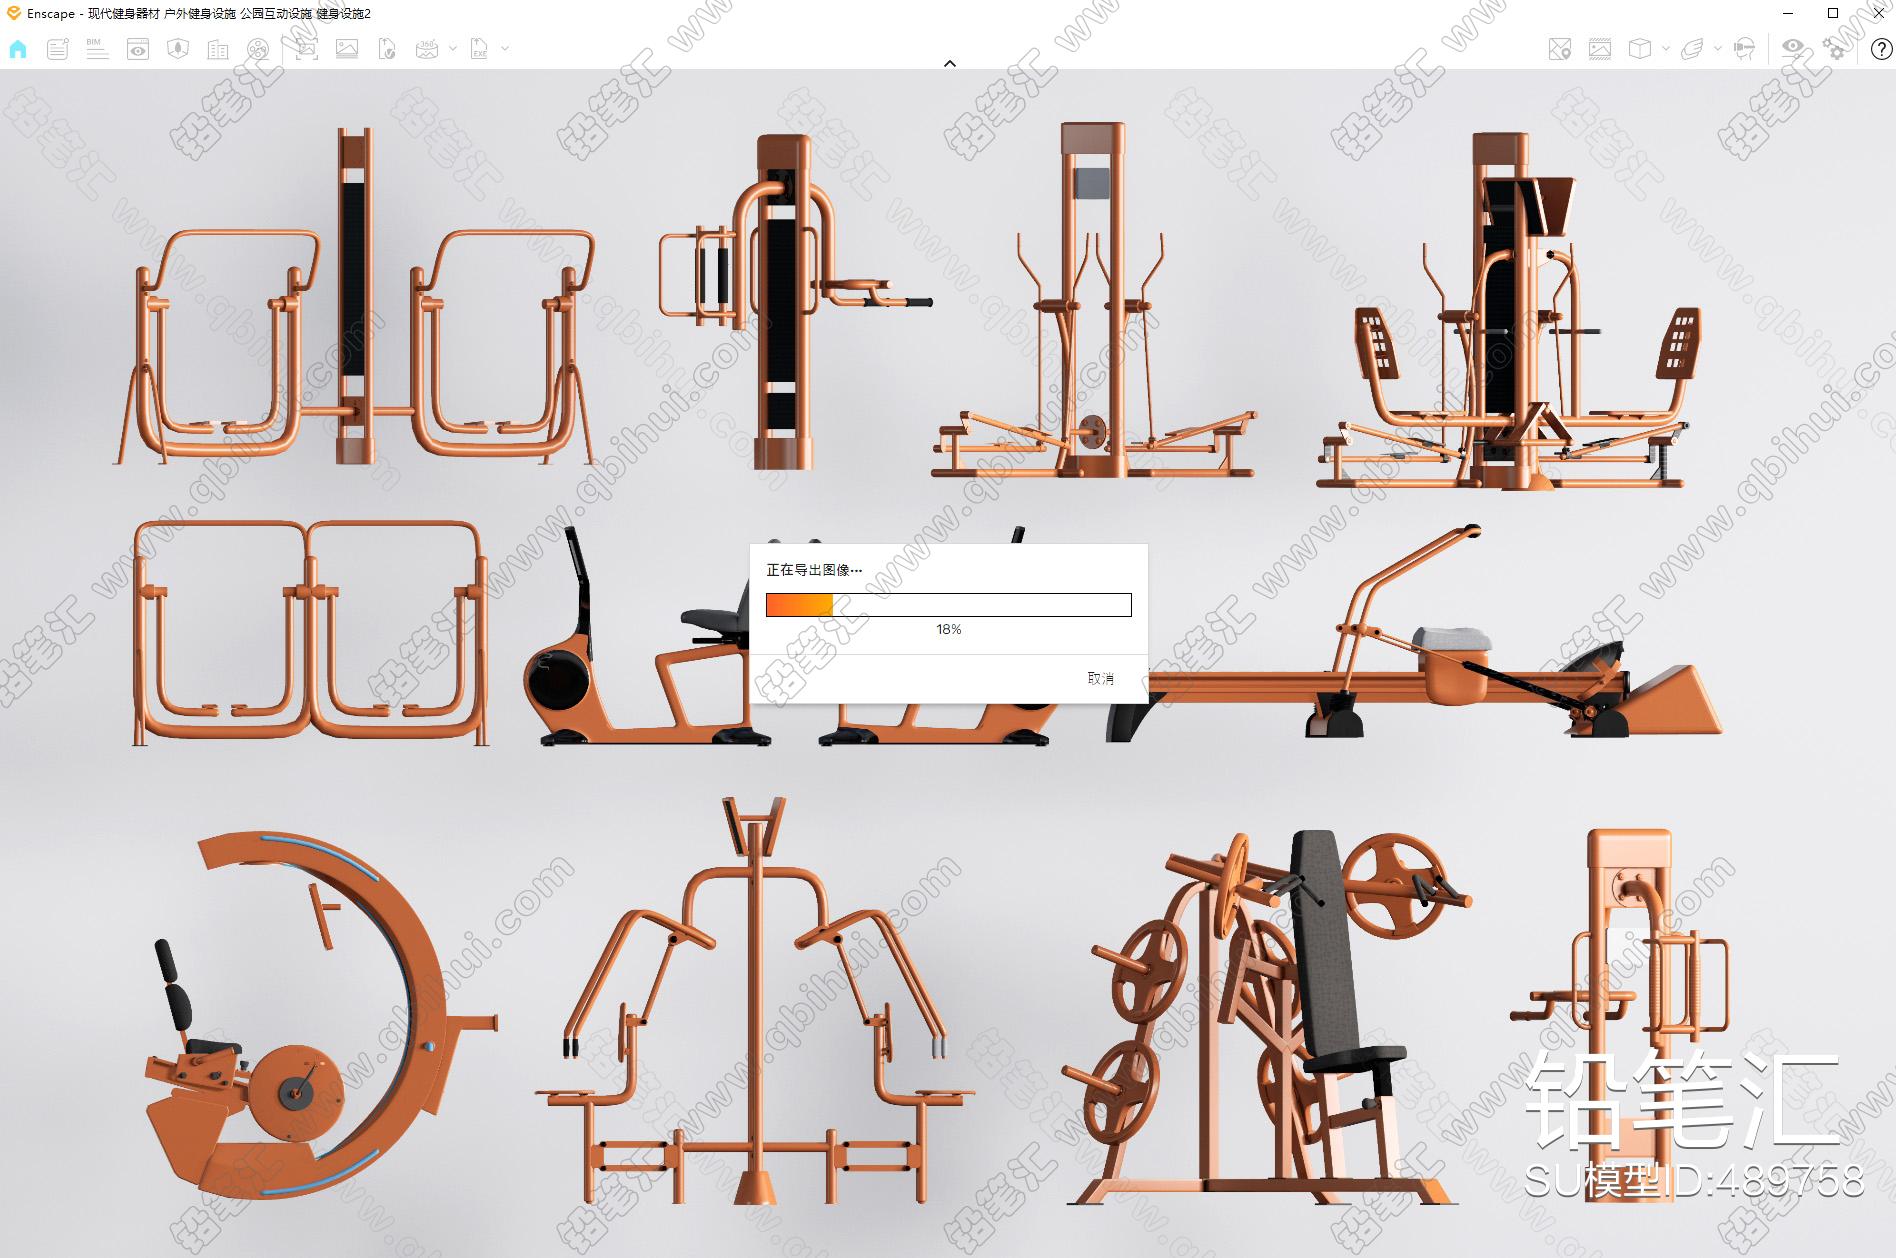
Task: Open the View Management eye window icon
Action: point(138,49)
